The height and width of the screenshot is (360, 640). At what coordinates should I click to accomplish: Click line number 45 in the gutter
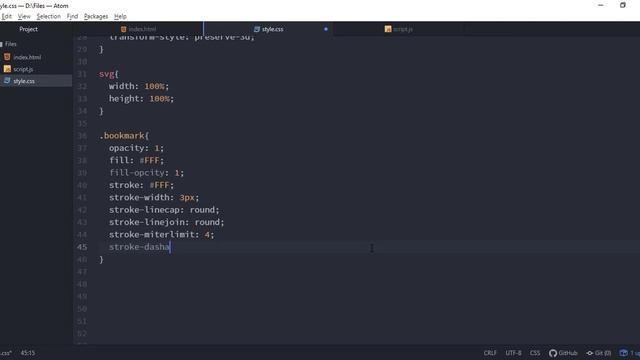[x=82, y=247]
